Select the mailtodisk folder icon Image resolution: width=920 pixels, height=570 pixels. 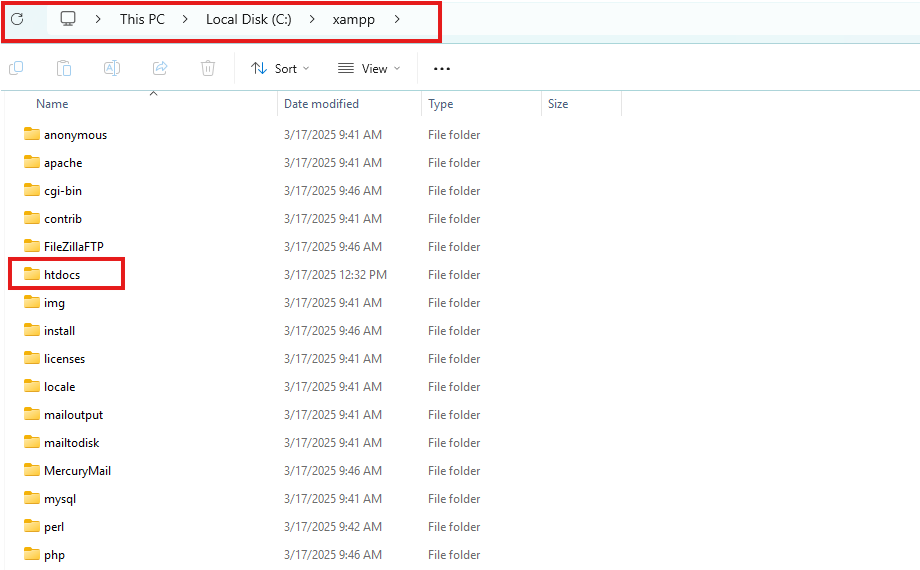pos(32,442)
